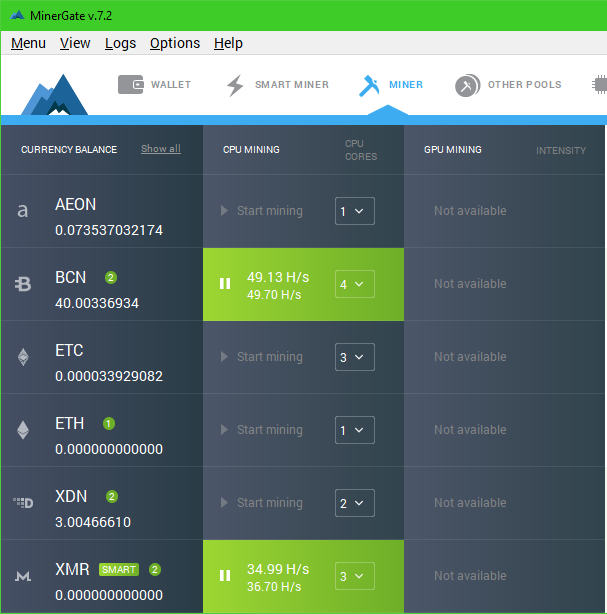This screenshot has height=614, width=607.
Task: Pause XMR mining
Action: [x=225, y=576]
